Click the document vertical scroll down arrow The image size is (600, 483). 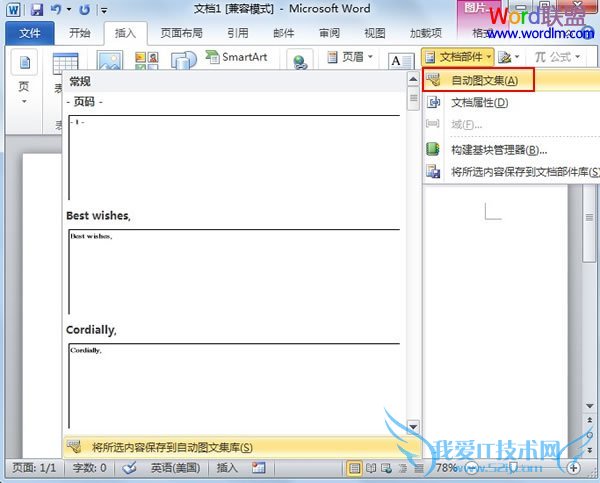(590, 406)
